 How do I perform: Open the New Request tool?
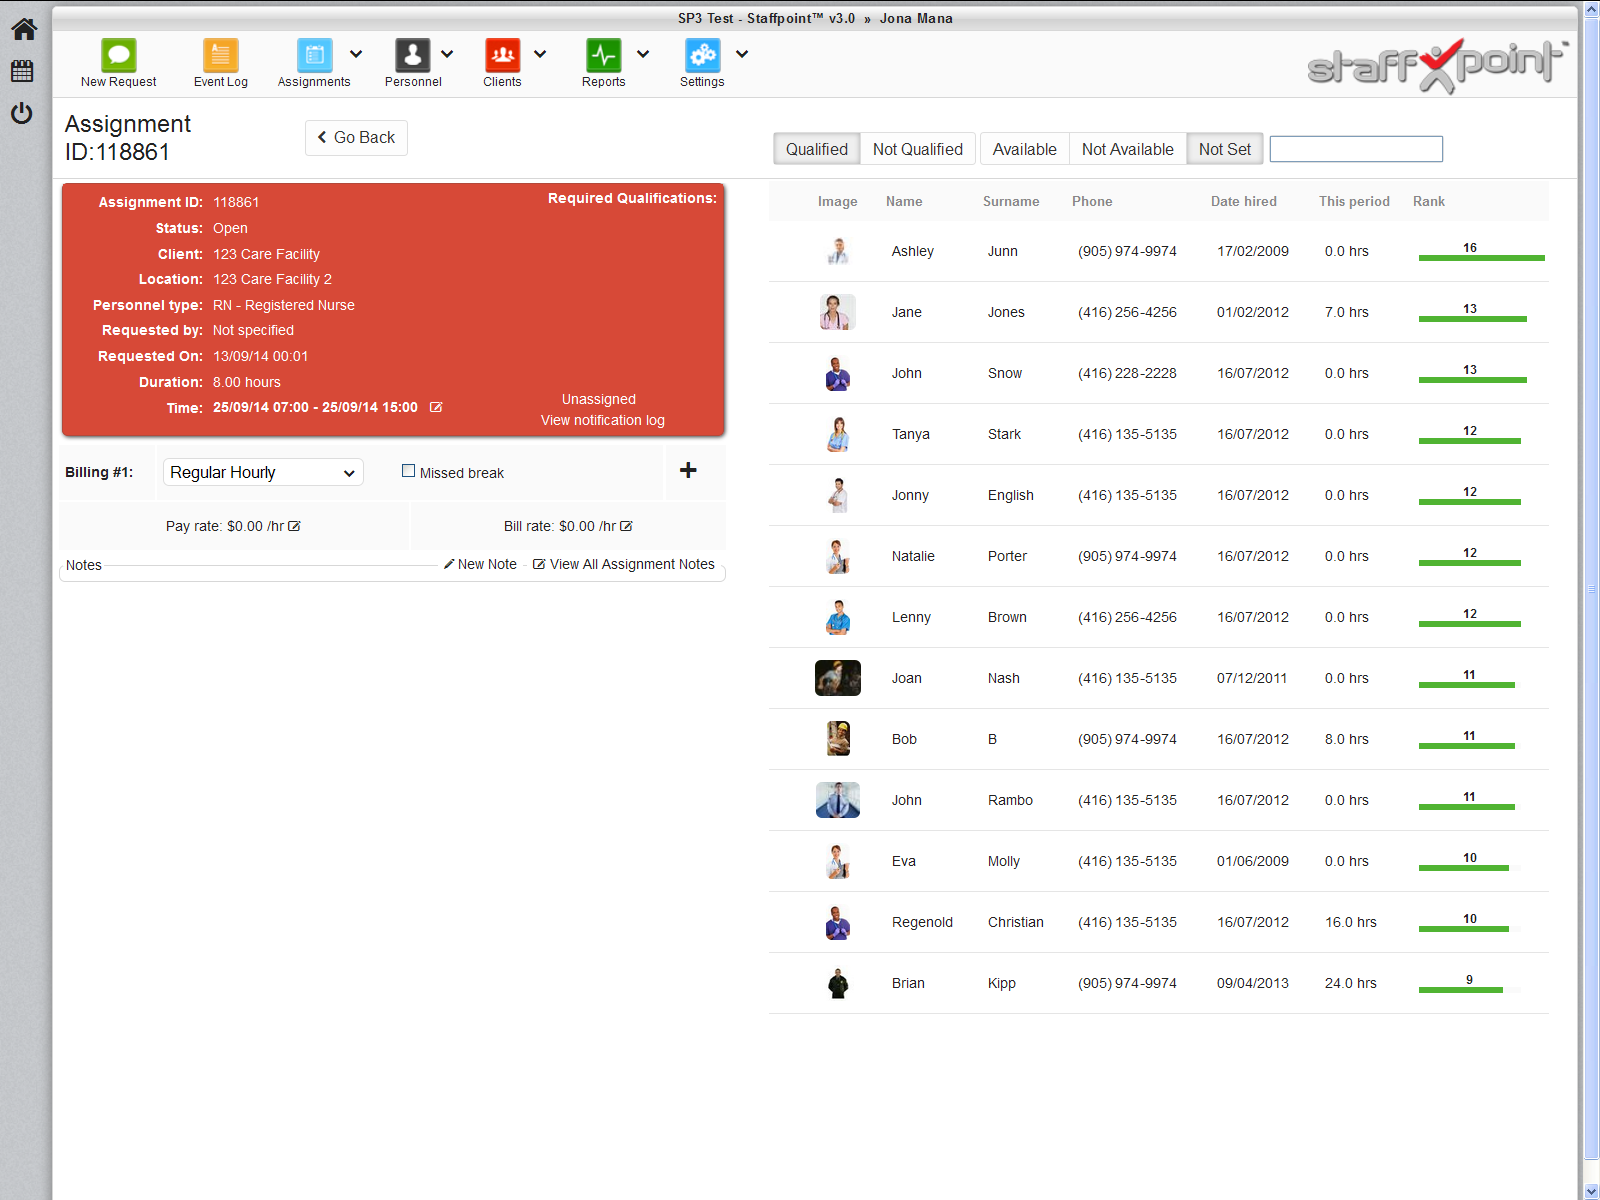pyautogui.click(x=118, y=62)
